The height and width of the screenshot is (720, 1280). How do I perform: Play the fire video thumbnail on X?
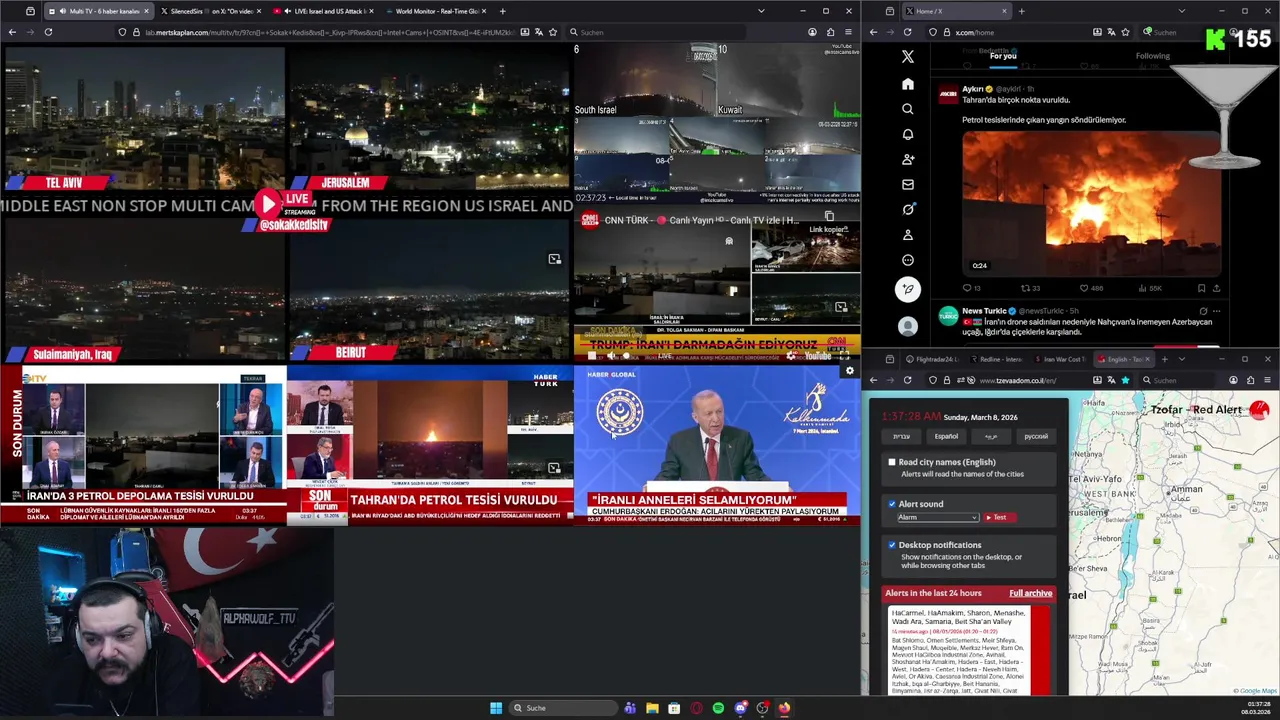[1091, 204]
